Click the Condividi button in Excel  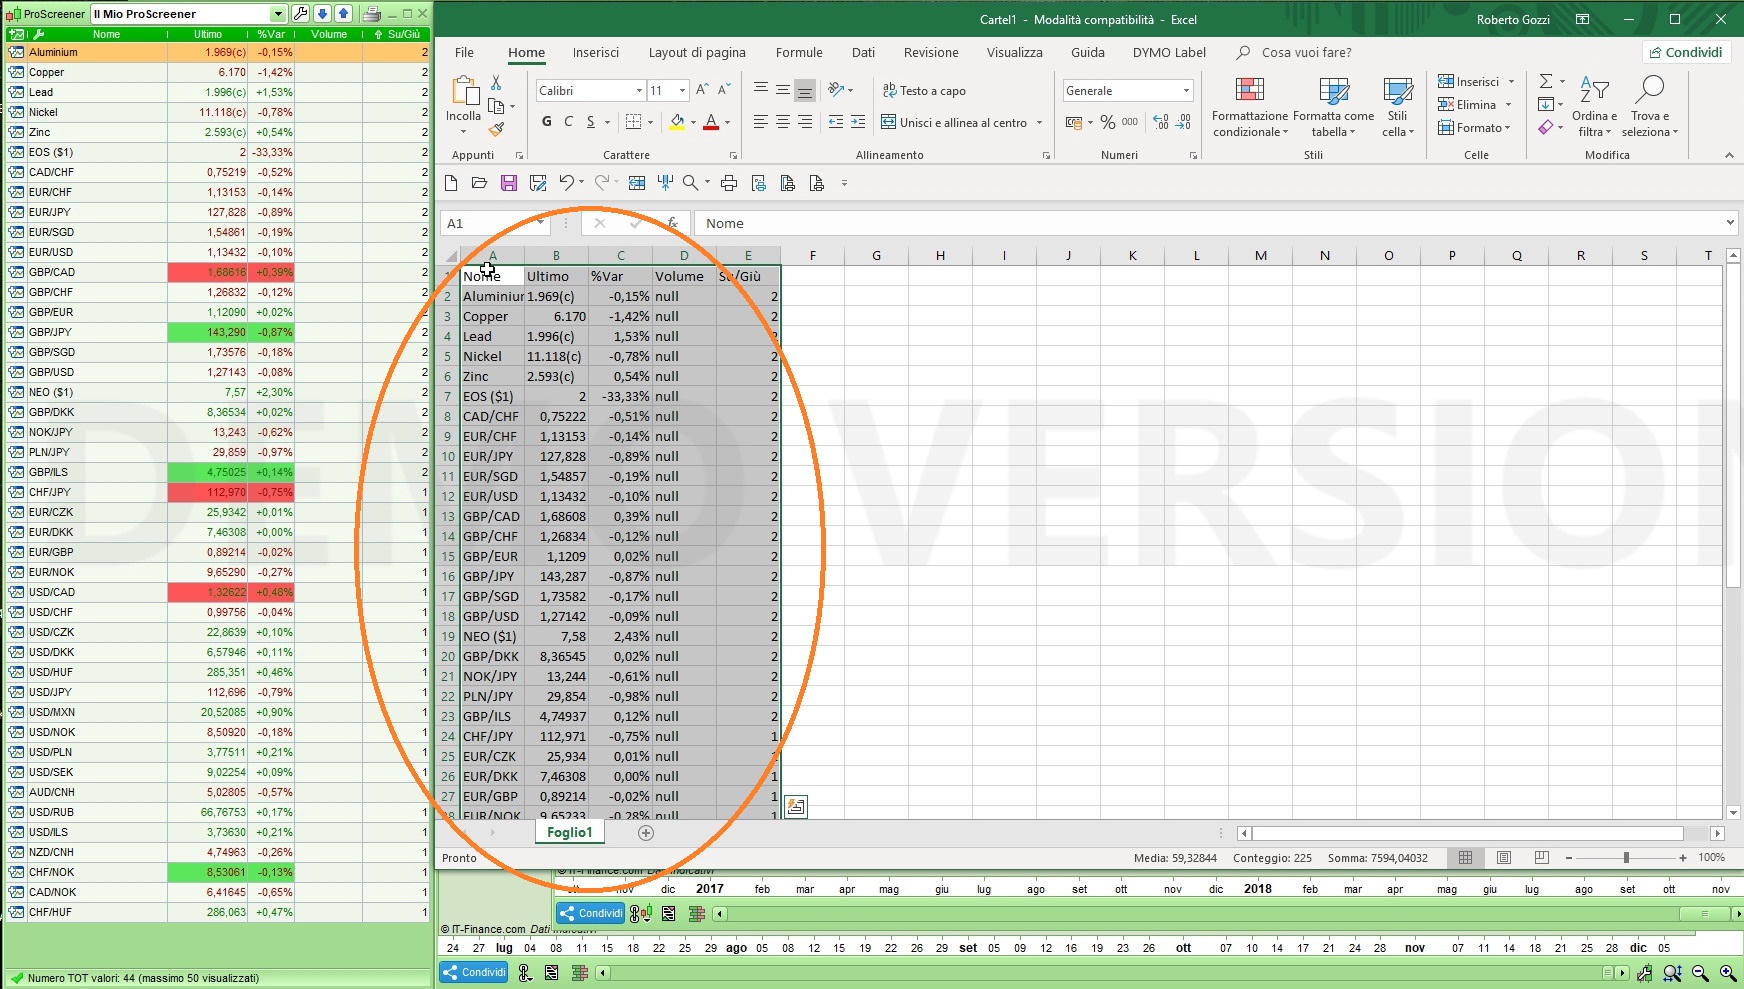point(1685,53)
